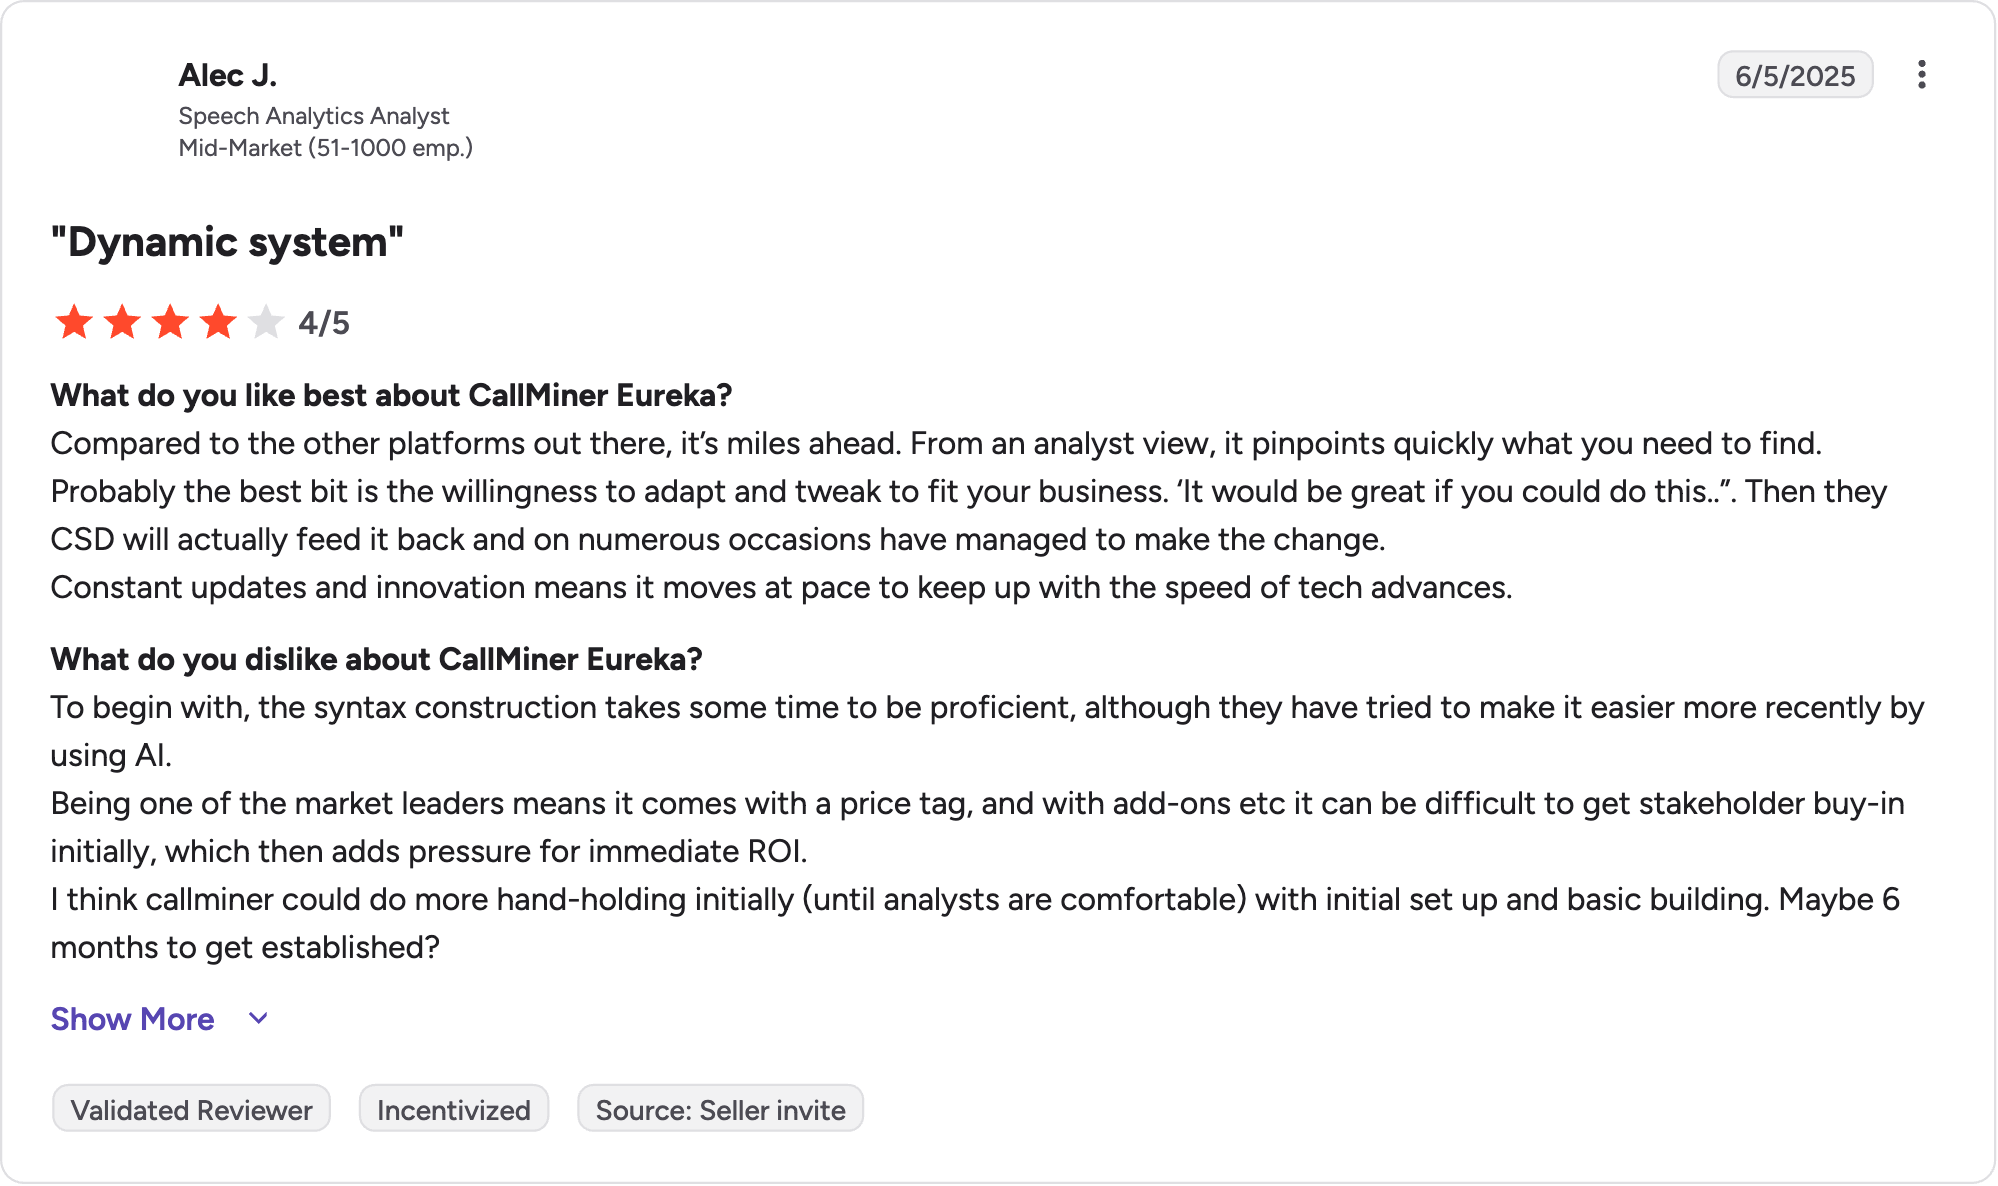Click the empty fifth star
Image resolution: width=1998 pixels, height=1186 pixels.
pos(266,322)
